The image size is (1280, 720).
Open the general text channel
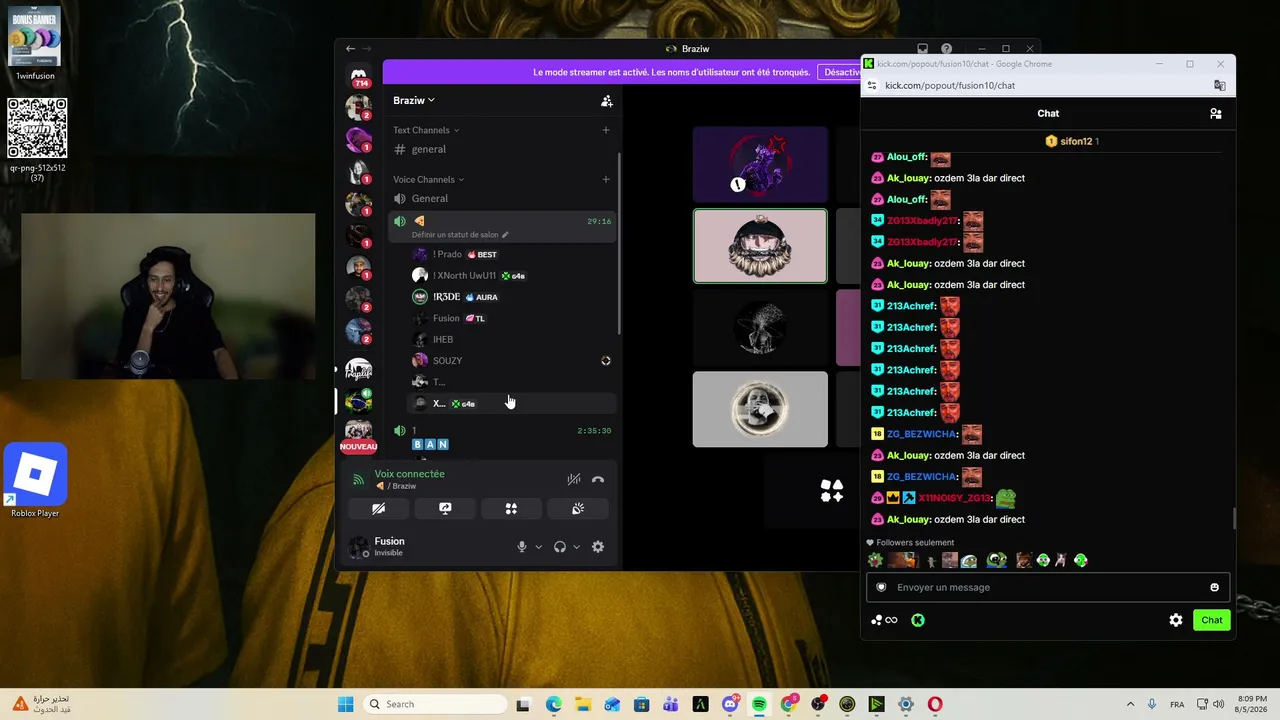[x=500, y=150]
